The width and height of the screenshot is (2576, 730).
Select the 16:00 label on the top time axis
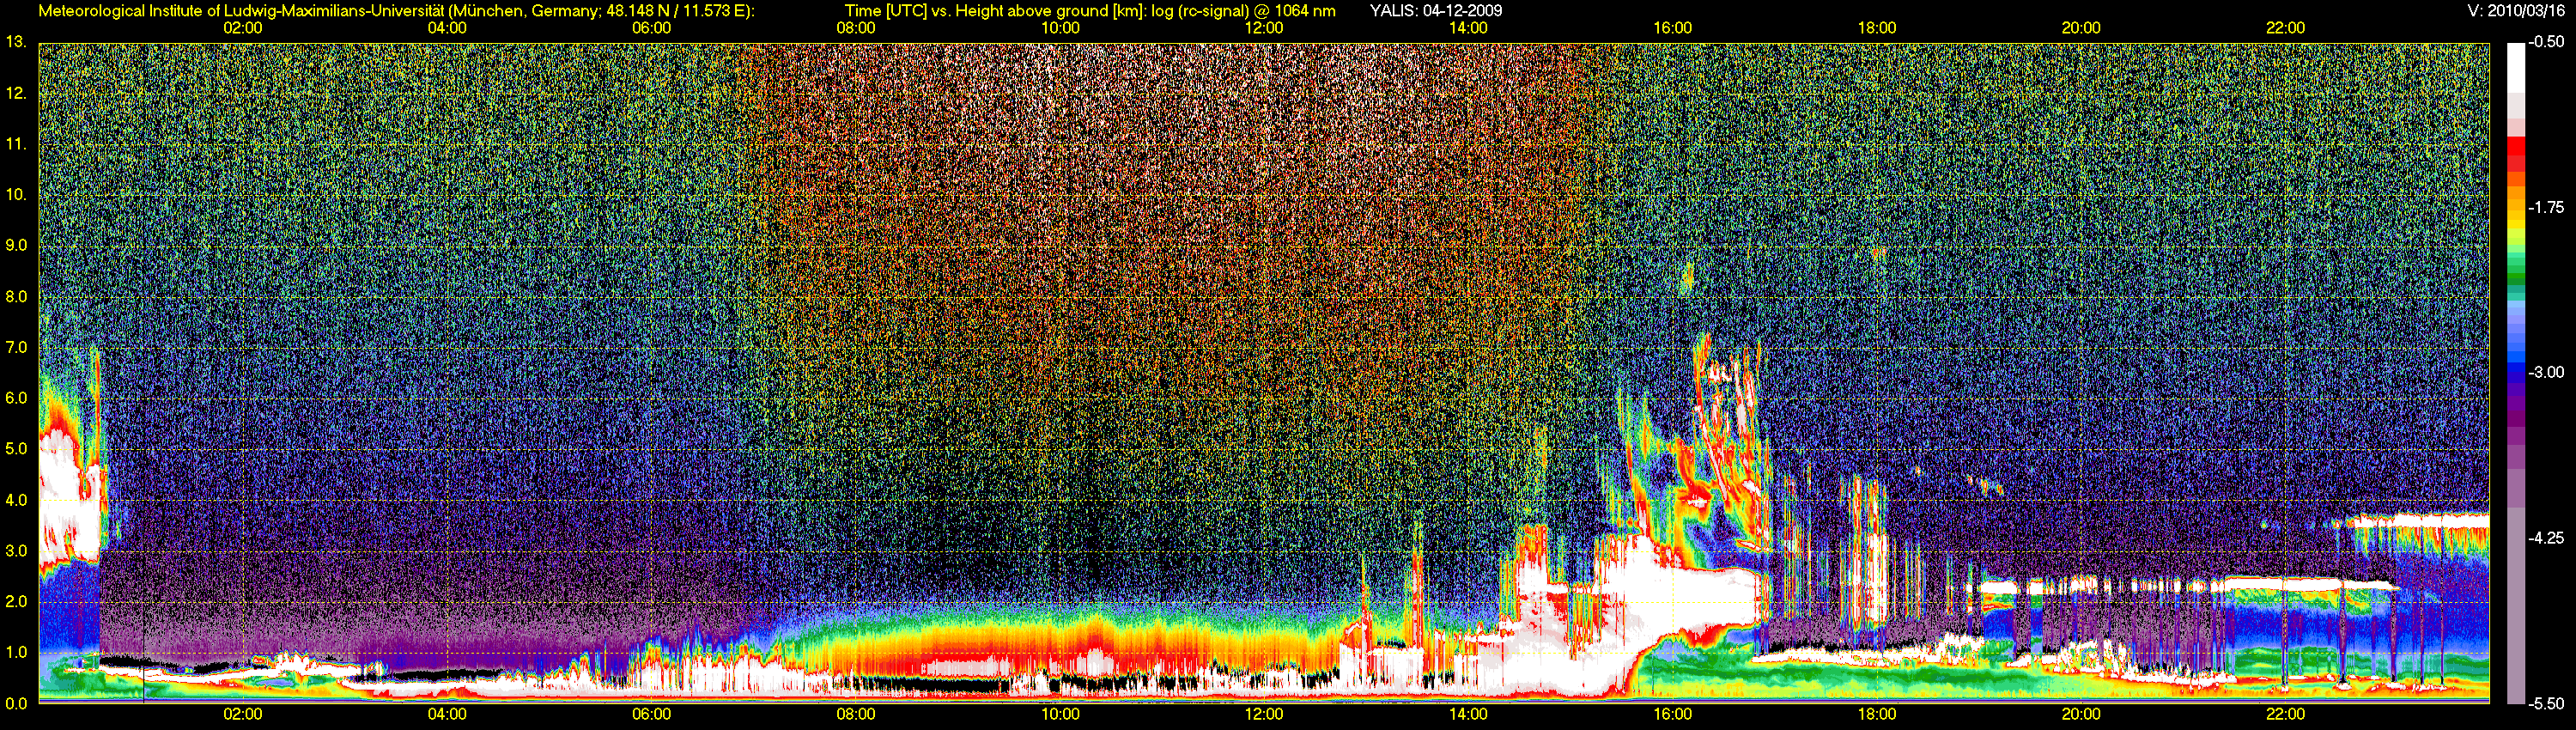(1673, 28)
